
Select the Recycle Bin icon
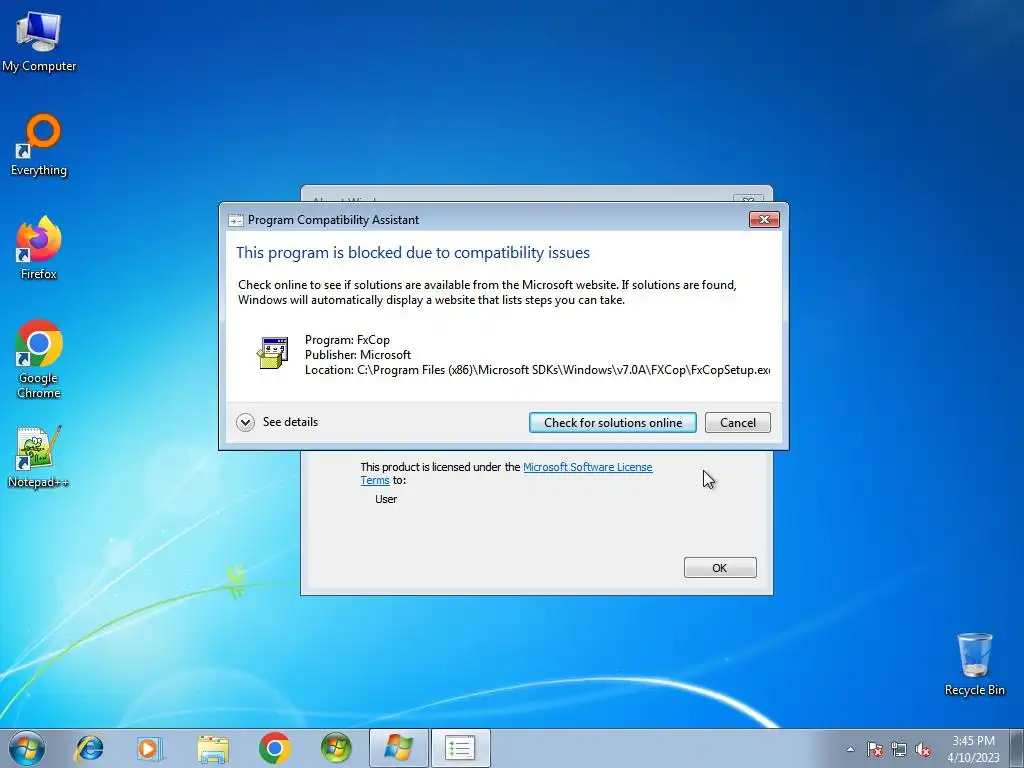[974, 664]
